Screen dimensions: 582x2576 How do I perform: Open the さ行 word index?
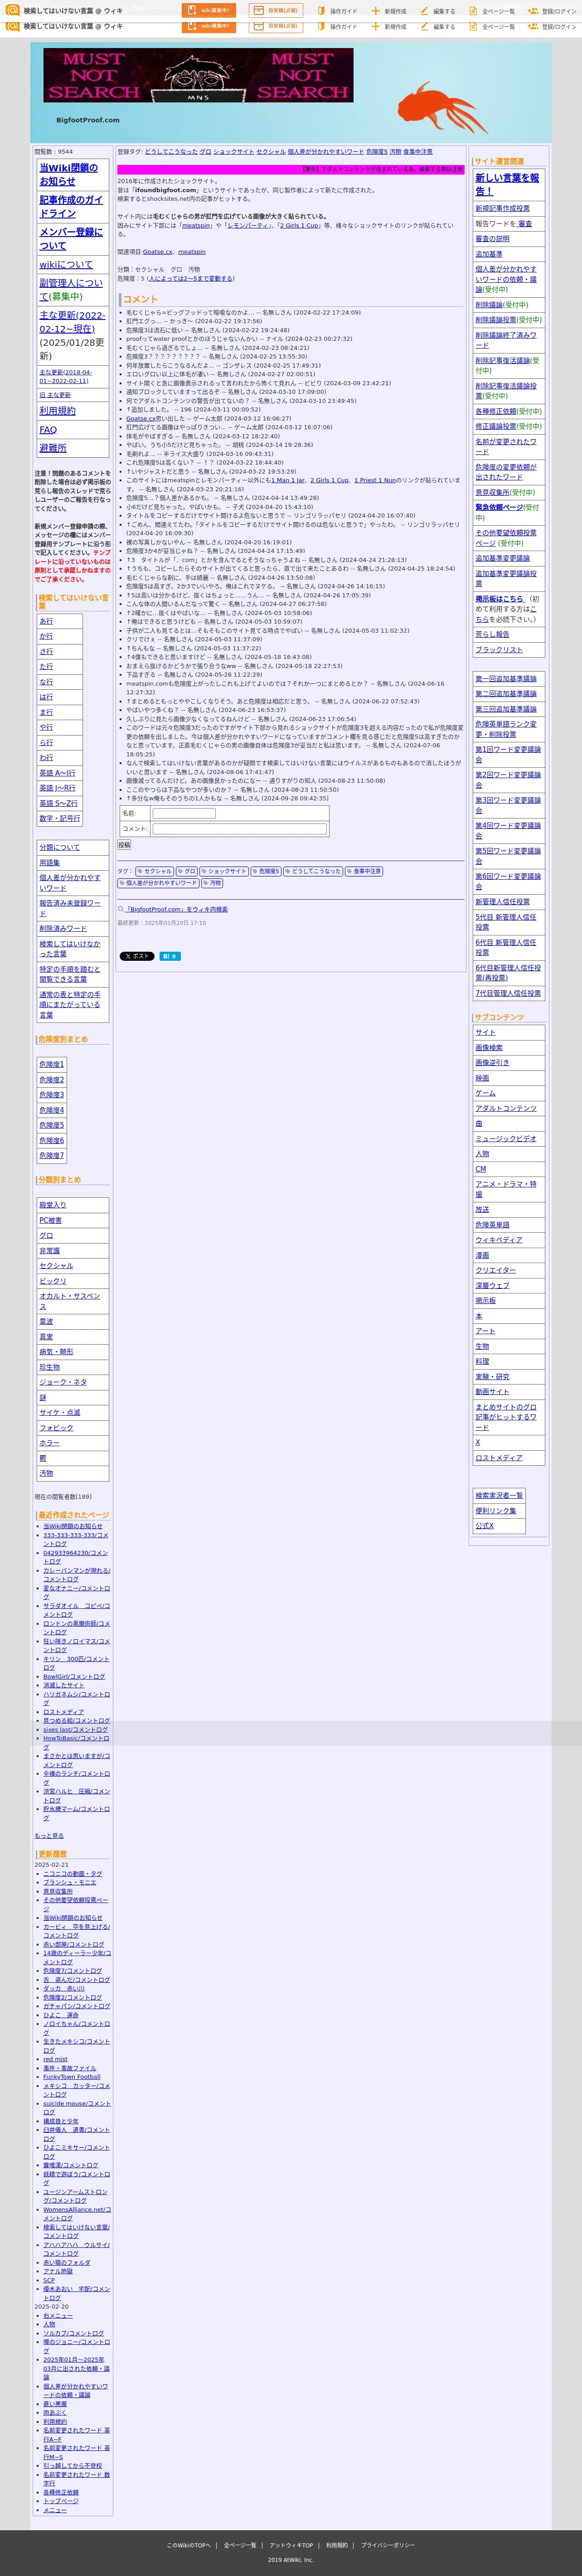click(x=46, y=651)
